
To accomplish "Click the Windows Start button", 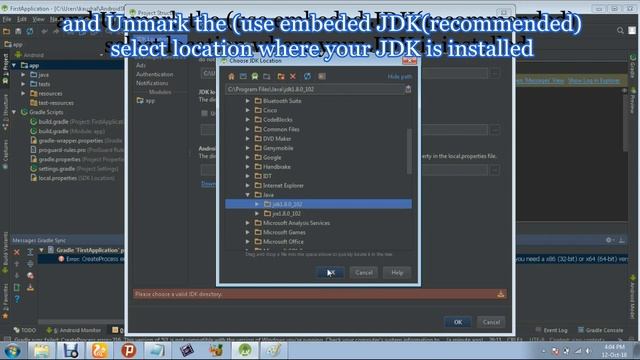I will click(12, 351).
